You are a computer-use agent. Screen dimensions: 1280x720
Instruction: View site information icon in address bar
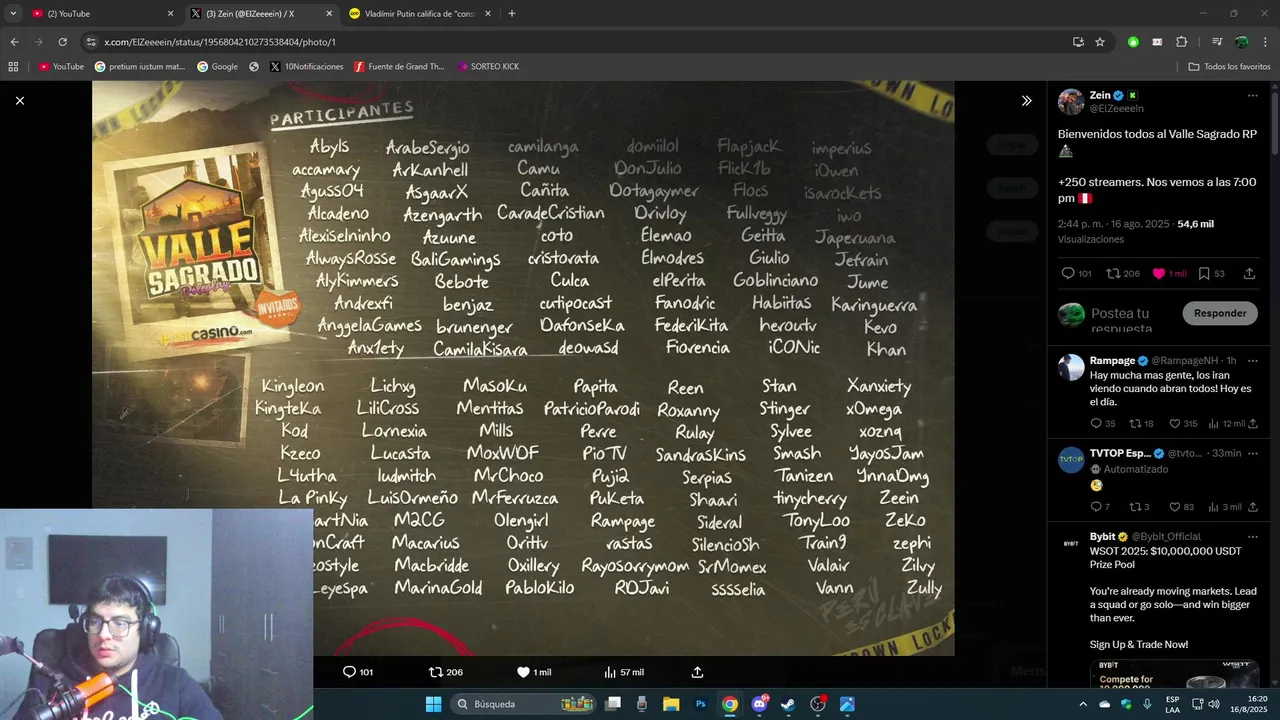pyautogui.click(x=91, y=42)
